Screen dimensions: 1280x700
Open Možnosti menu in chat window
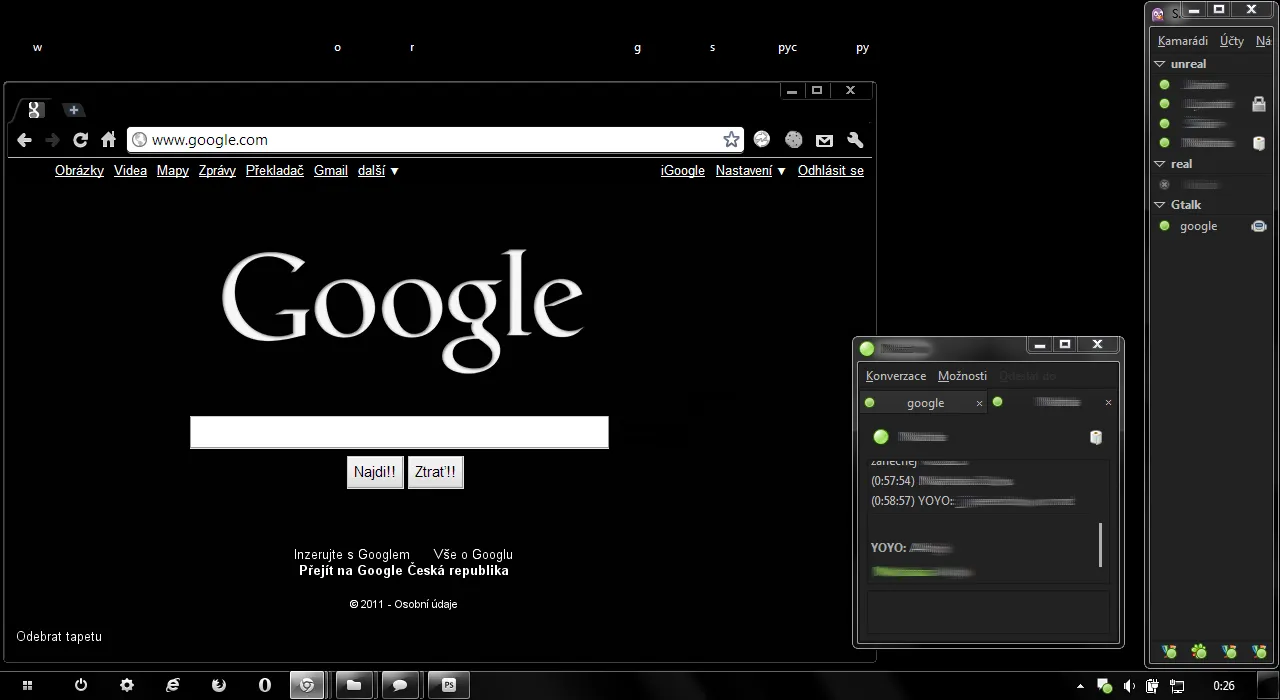(x=962, y=376)
